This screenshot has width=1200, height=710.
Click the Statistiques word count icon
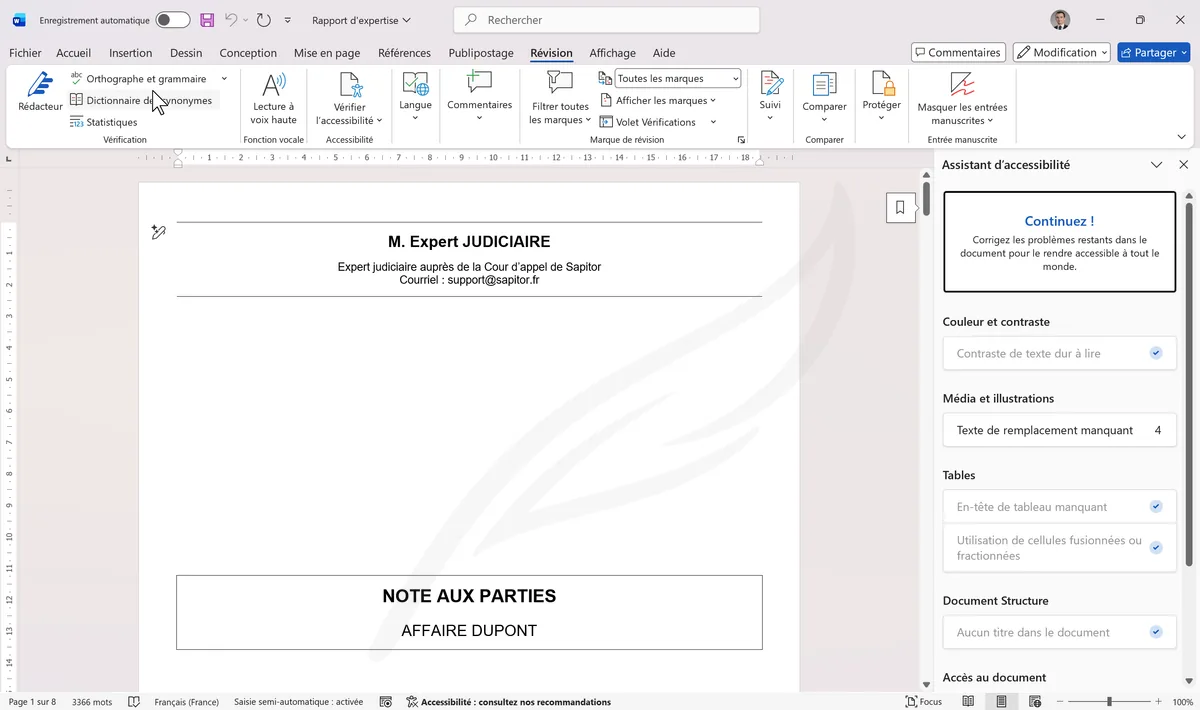(77, 122)
